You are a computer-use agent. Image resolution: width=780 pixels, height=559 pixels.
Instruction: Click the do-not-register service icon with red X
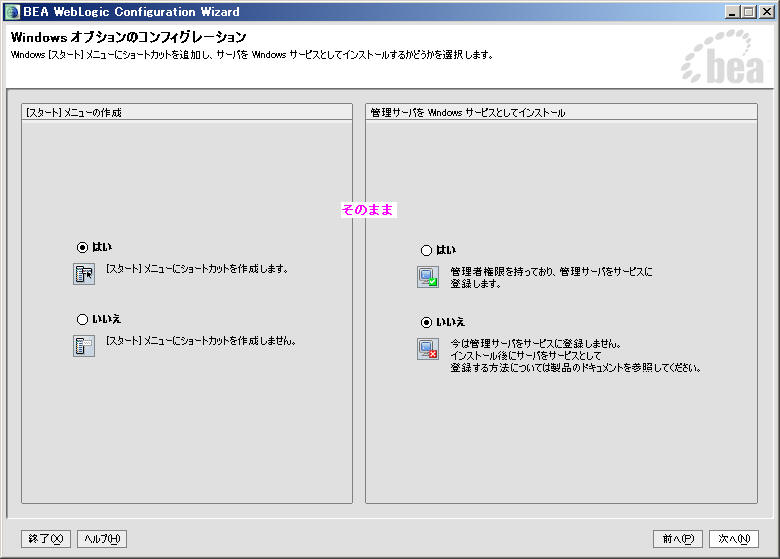coord(428,349)
